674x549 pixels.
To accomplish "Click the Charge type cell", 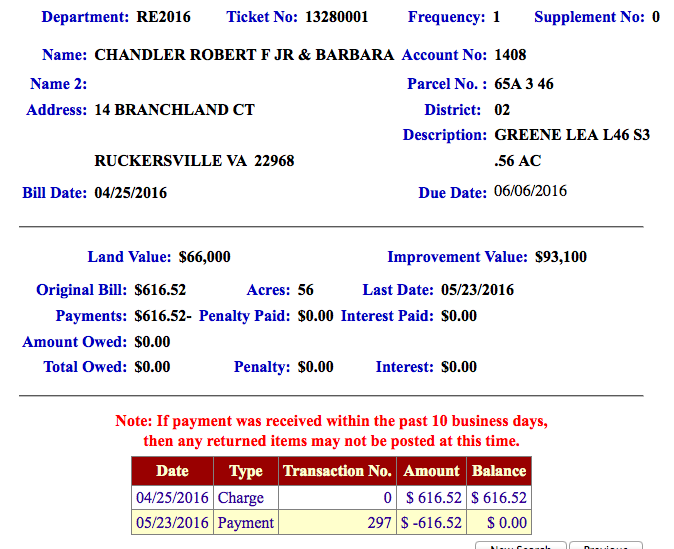I will click(x=246, y=498).
